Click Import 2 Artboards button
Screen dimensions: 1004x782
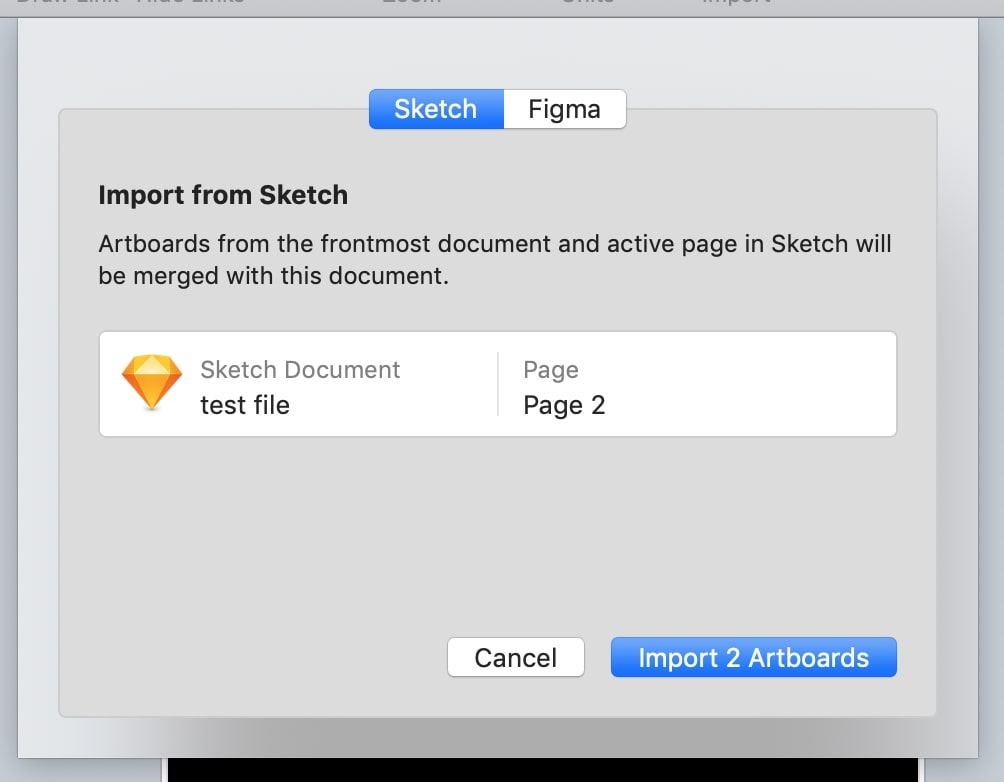pos(753,658)
